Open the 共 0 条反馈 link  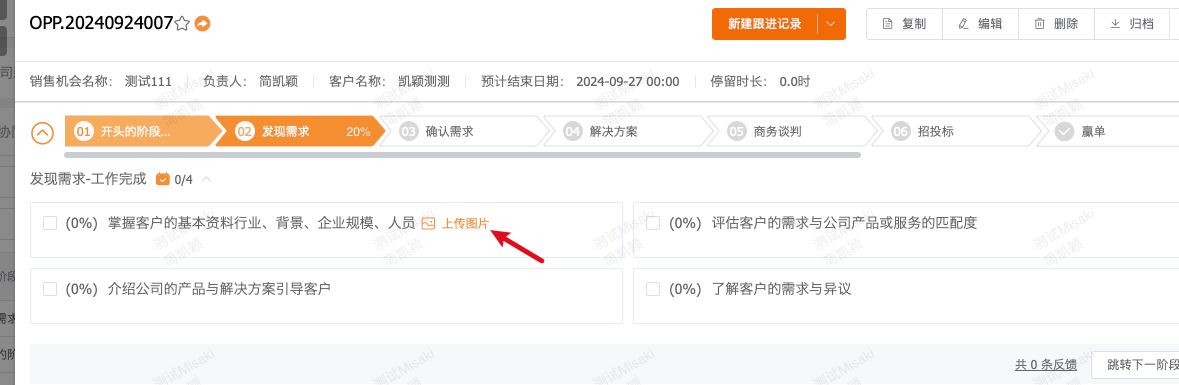[1045, 365]
